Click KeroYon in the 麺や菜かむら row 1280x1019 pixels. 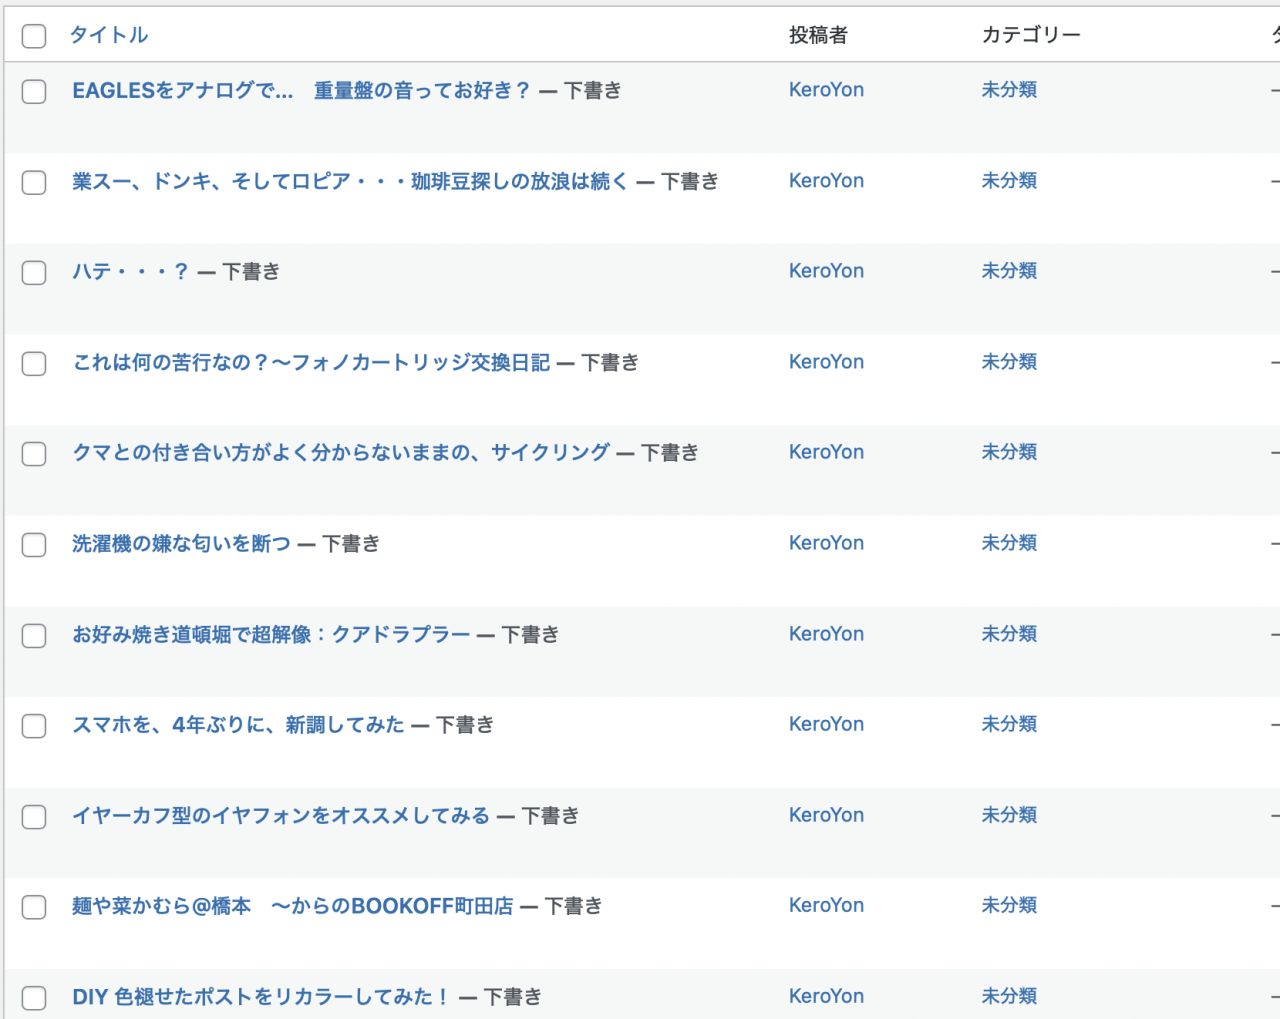pos(826,905)
